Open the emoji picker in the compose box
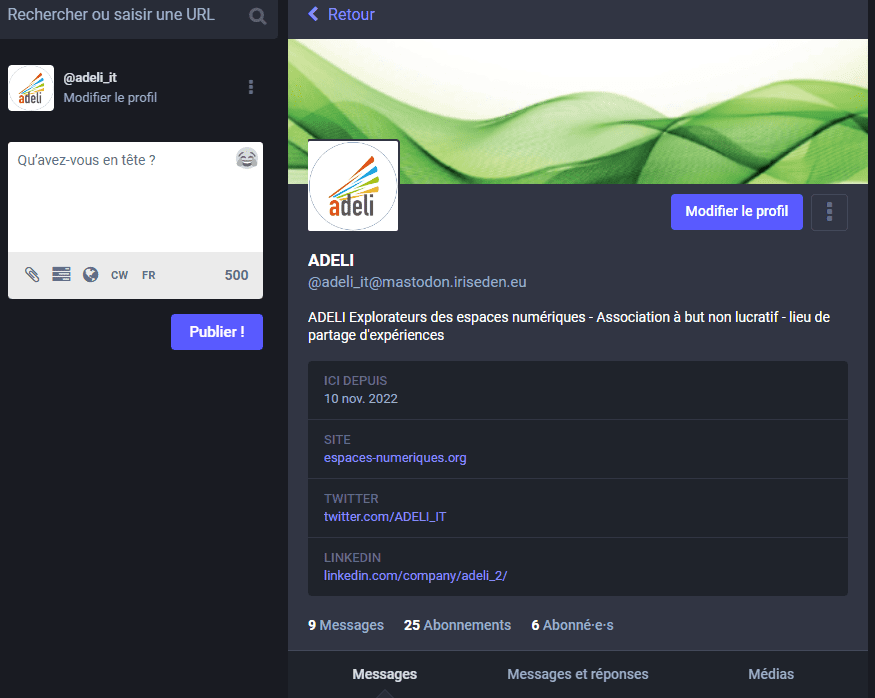The width and height of the screenshot is (875, 698). (247, 158)
